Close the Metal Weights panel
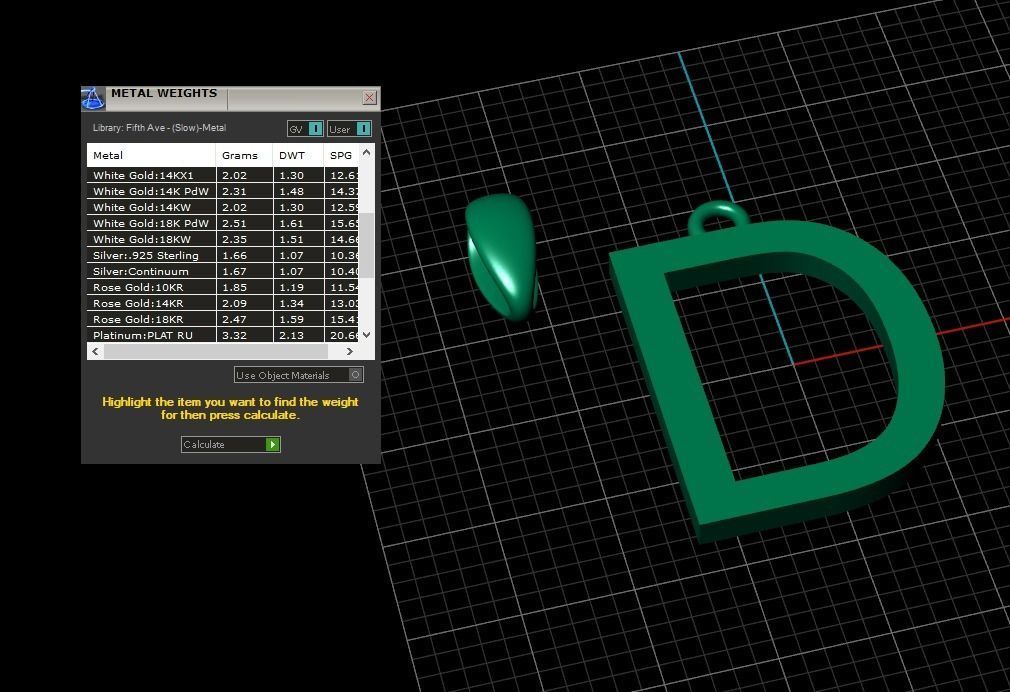Image resolution: width=1010 pixels, height=692 pixels. pos(369,97)
